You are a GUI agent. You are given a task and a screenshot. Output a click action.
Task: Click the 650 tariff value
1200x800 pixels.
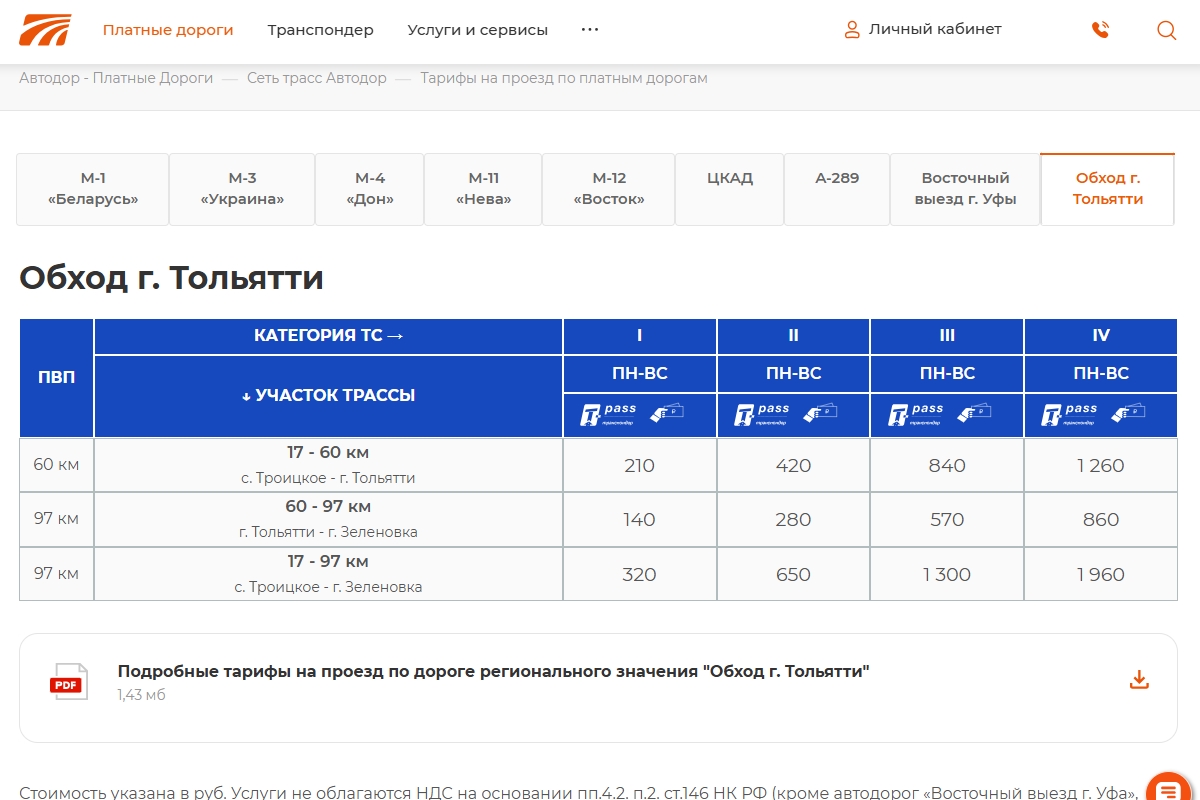point(794,575)
